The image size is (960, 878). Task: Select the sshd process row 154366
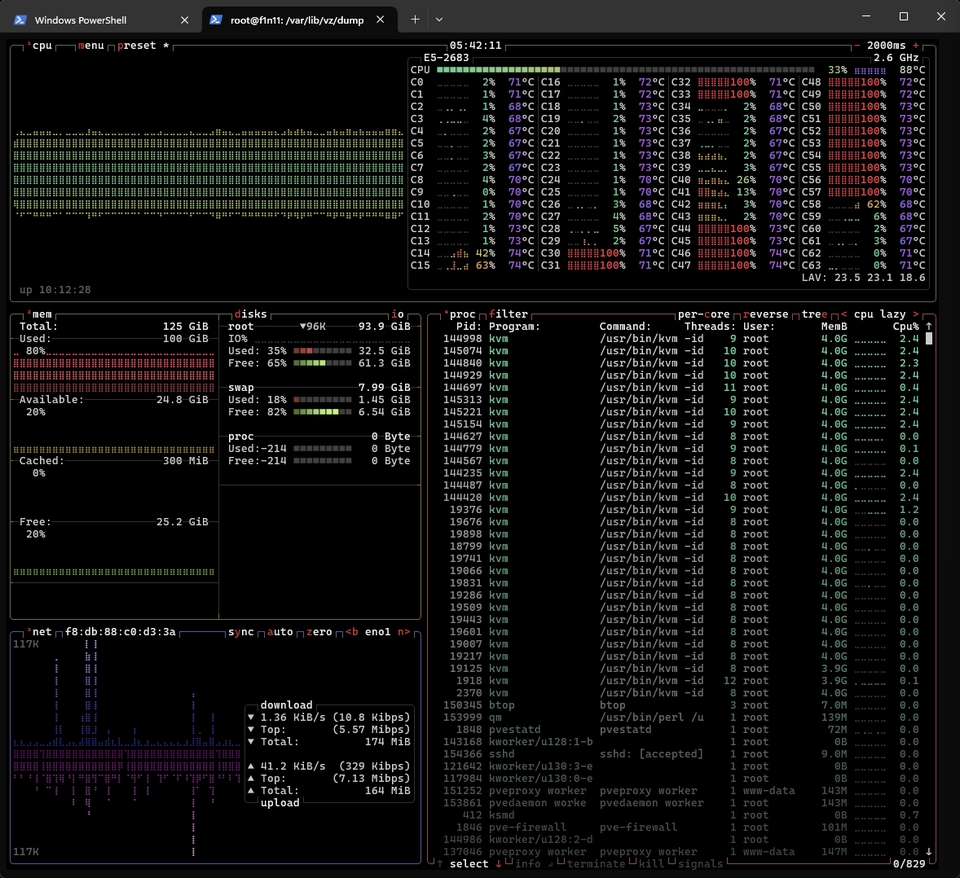681,754
